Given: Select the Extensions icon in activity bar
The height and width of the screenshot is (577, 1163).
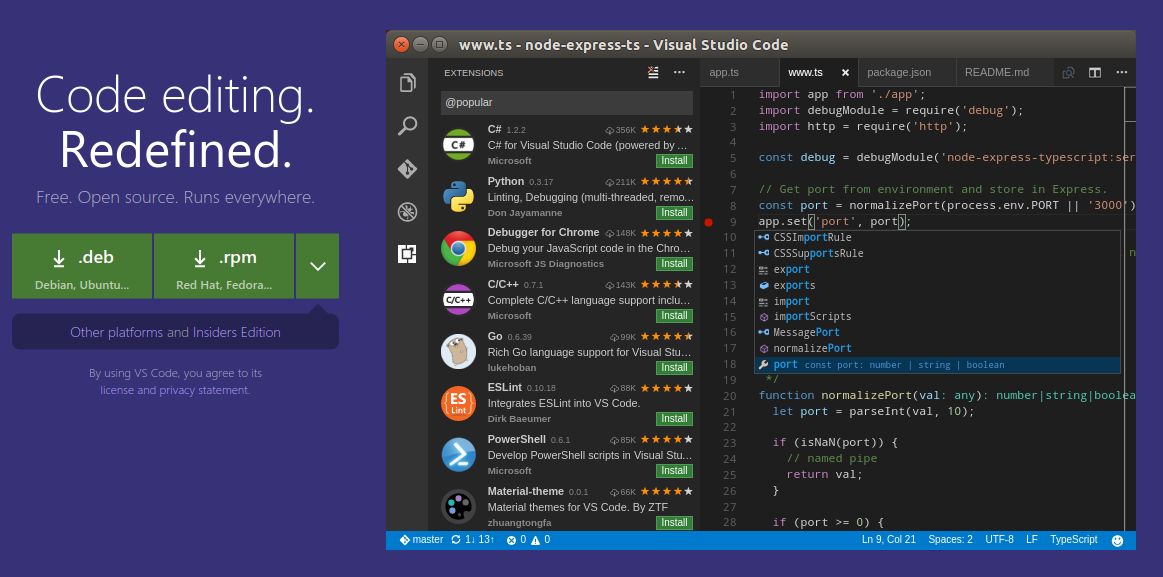Looking at the screenshot, I should click(407, 254).
